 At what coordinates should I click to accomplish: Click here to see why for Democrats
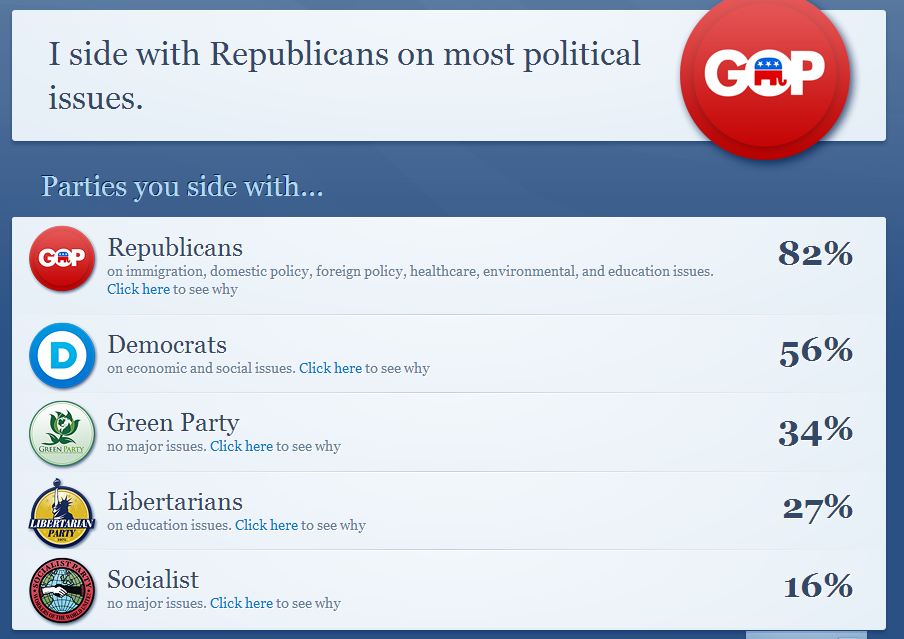(x=330, y=368)
